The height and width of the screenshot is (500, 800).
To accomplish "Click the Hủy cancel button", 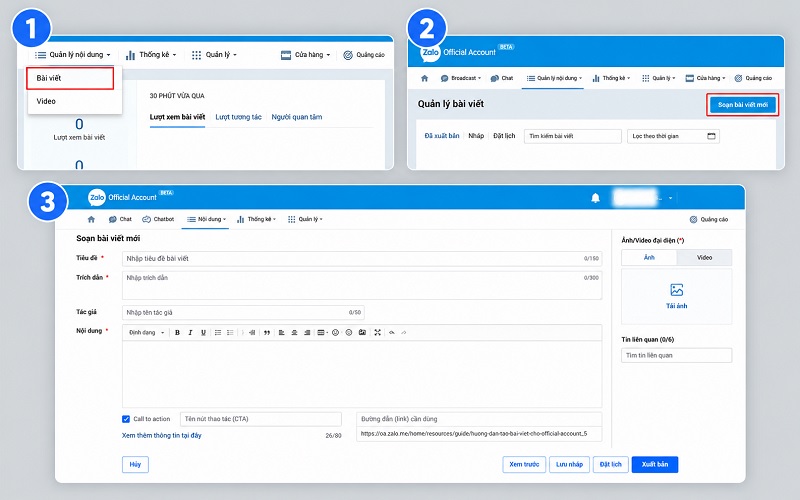I will point(135,464).
